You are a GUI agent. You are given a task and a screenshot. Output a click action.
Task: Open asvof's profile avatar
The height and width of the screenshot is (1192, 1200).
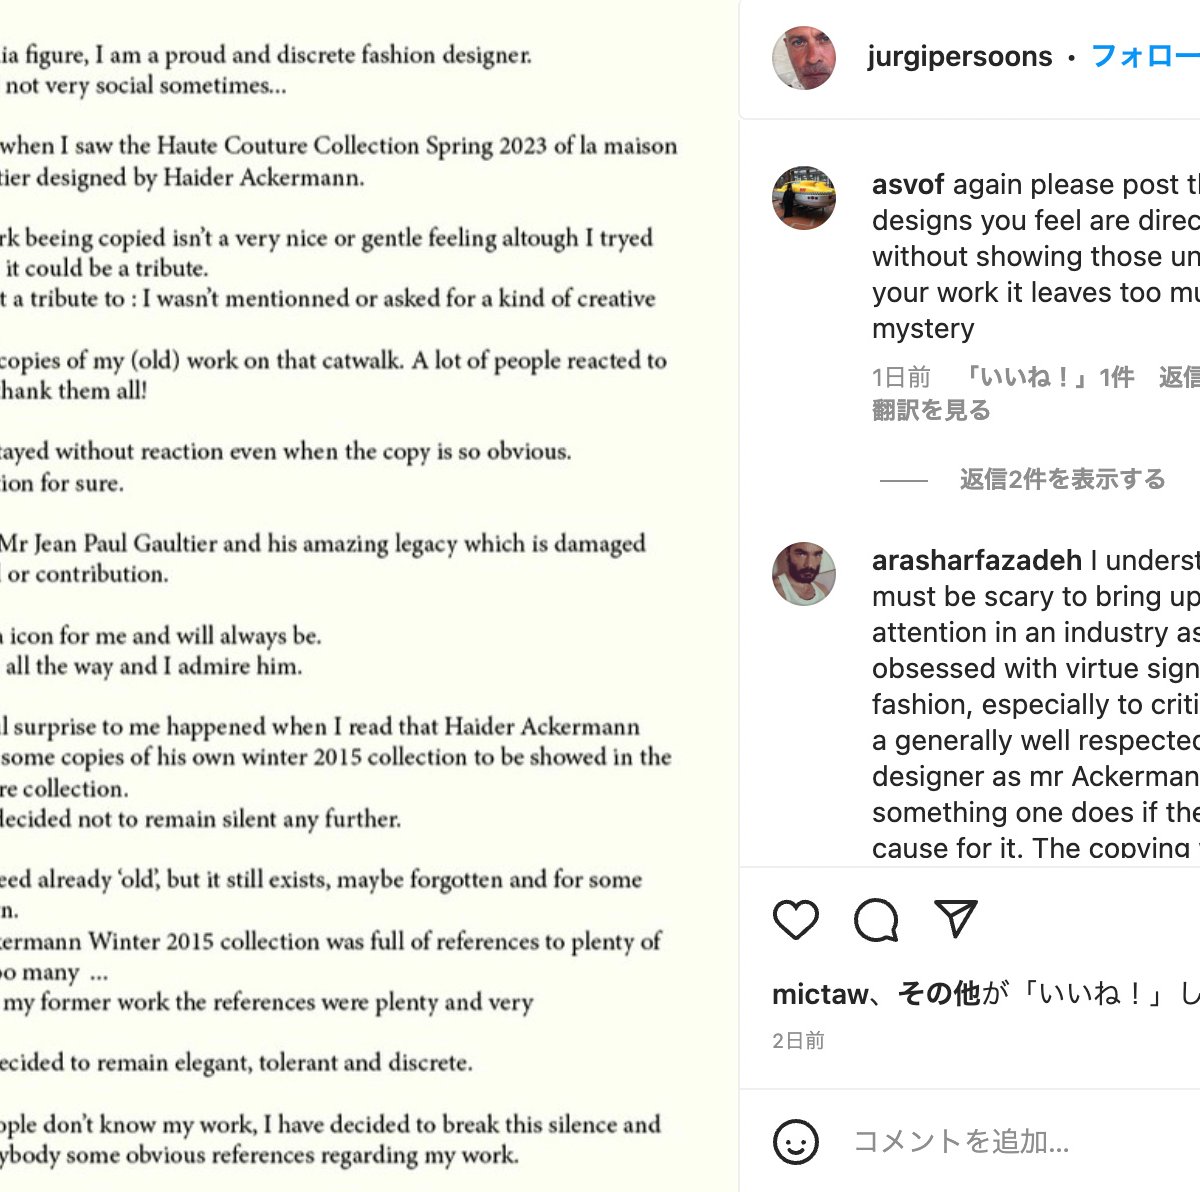(x=806, y=198)
